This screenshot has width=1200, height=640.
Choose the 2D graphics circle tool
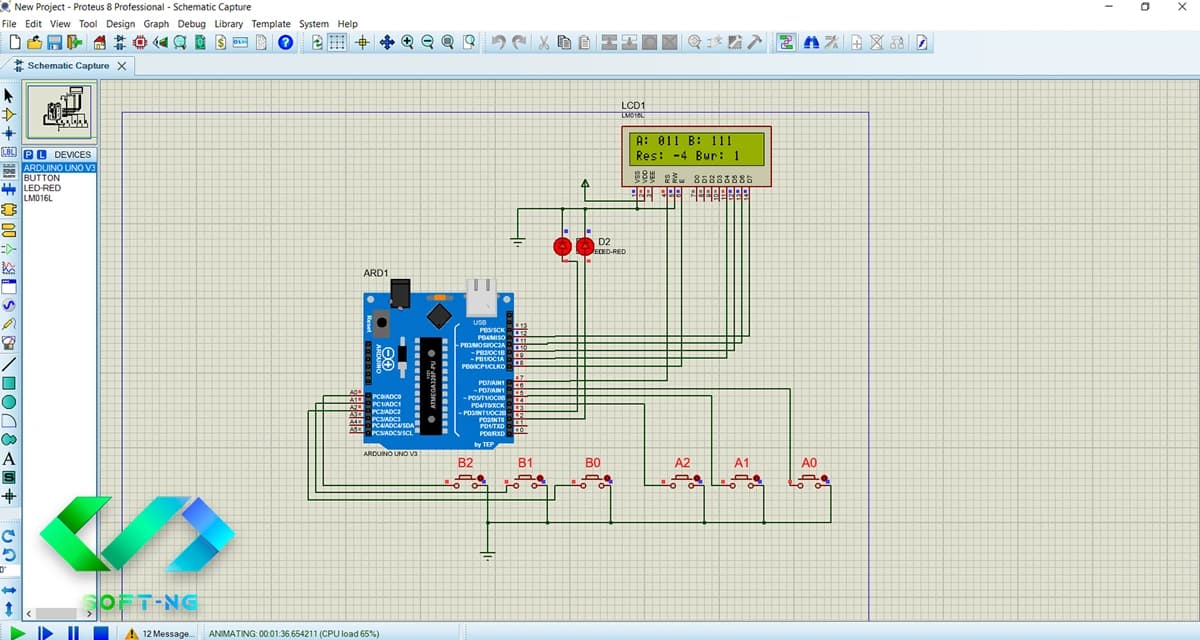coord(9,402)
